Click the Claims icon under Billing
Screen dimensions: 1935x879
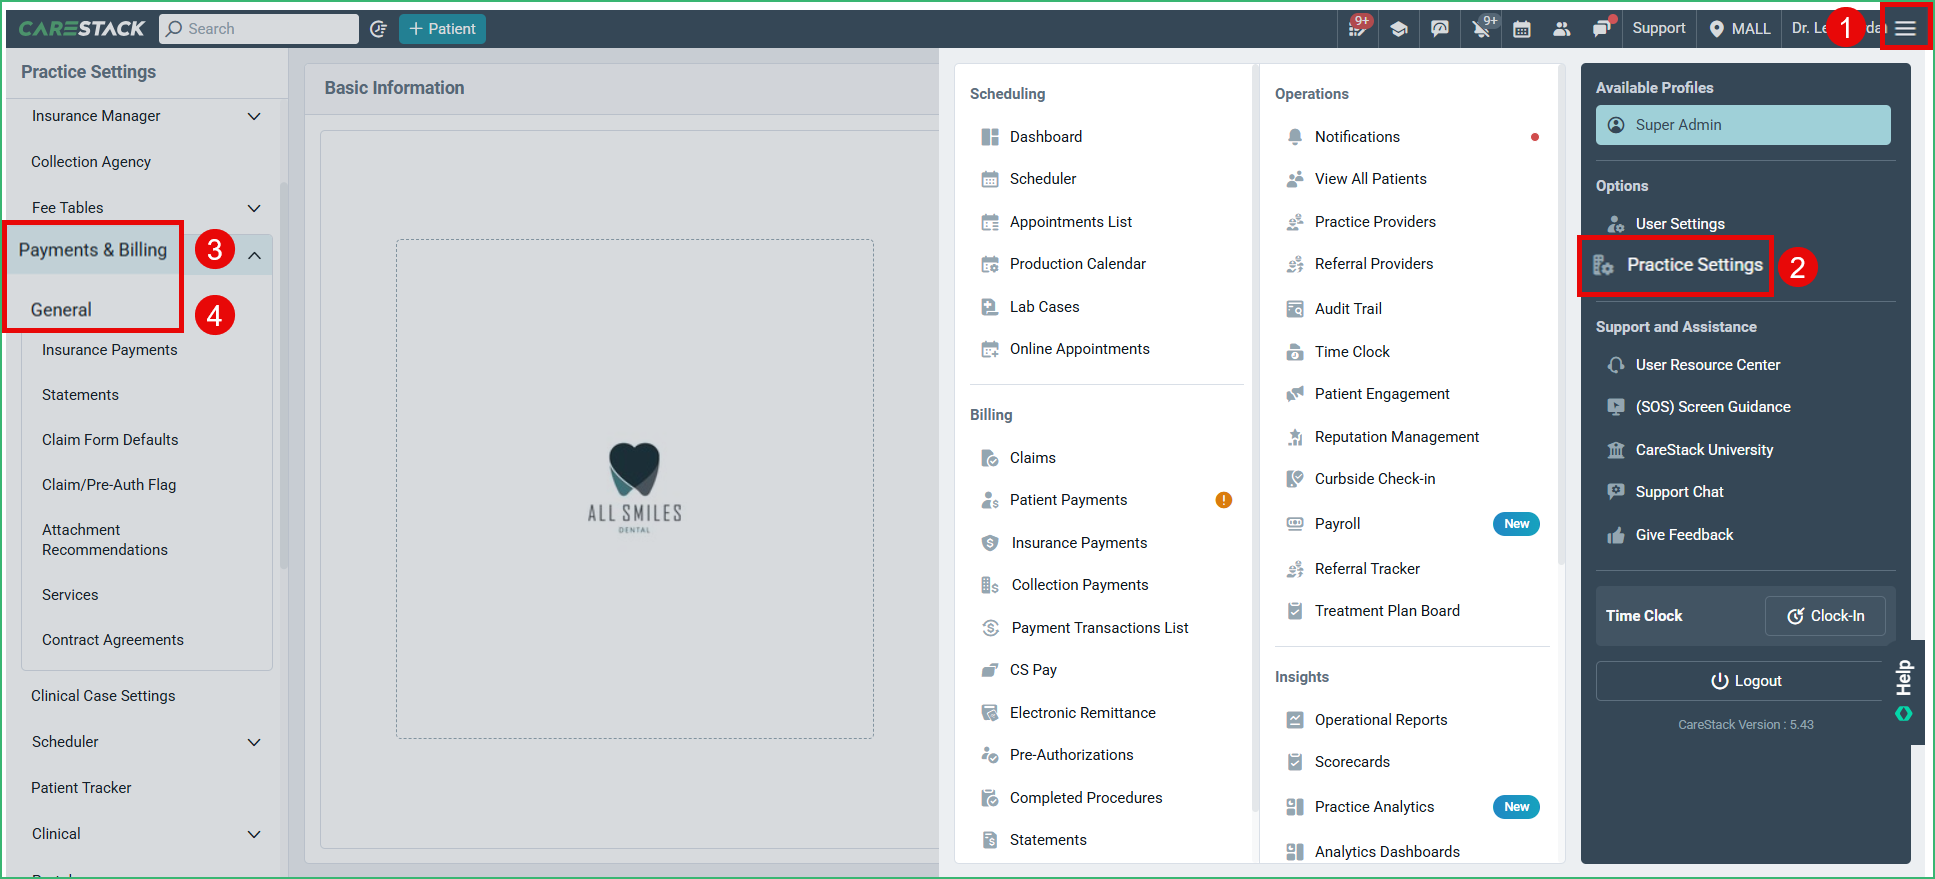(990, 458)
